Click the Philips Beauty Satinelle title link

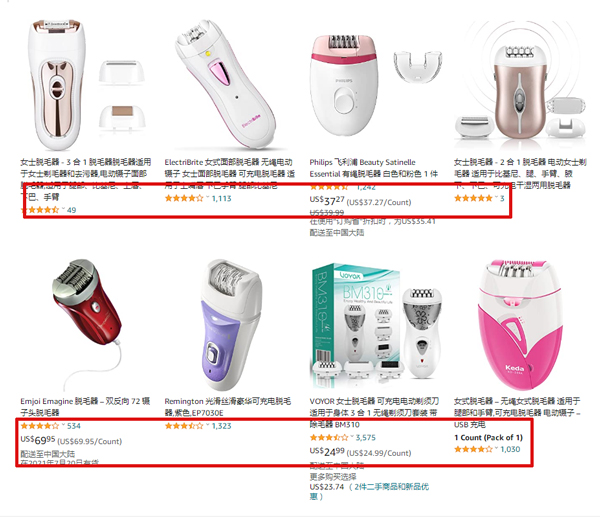pyautogui.click(x=373, y=168)
